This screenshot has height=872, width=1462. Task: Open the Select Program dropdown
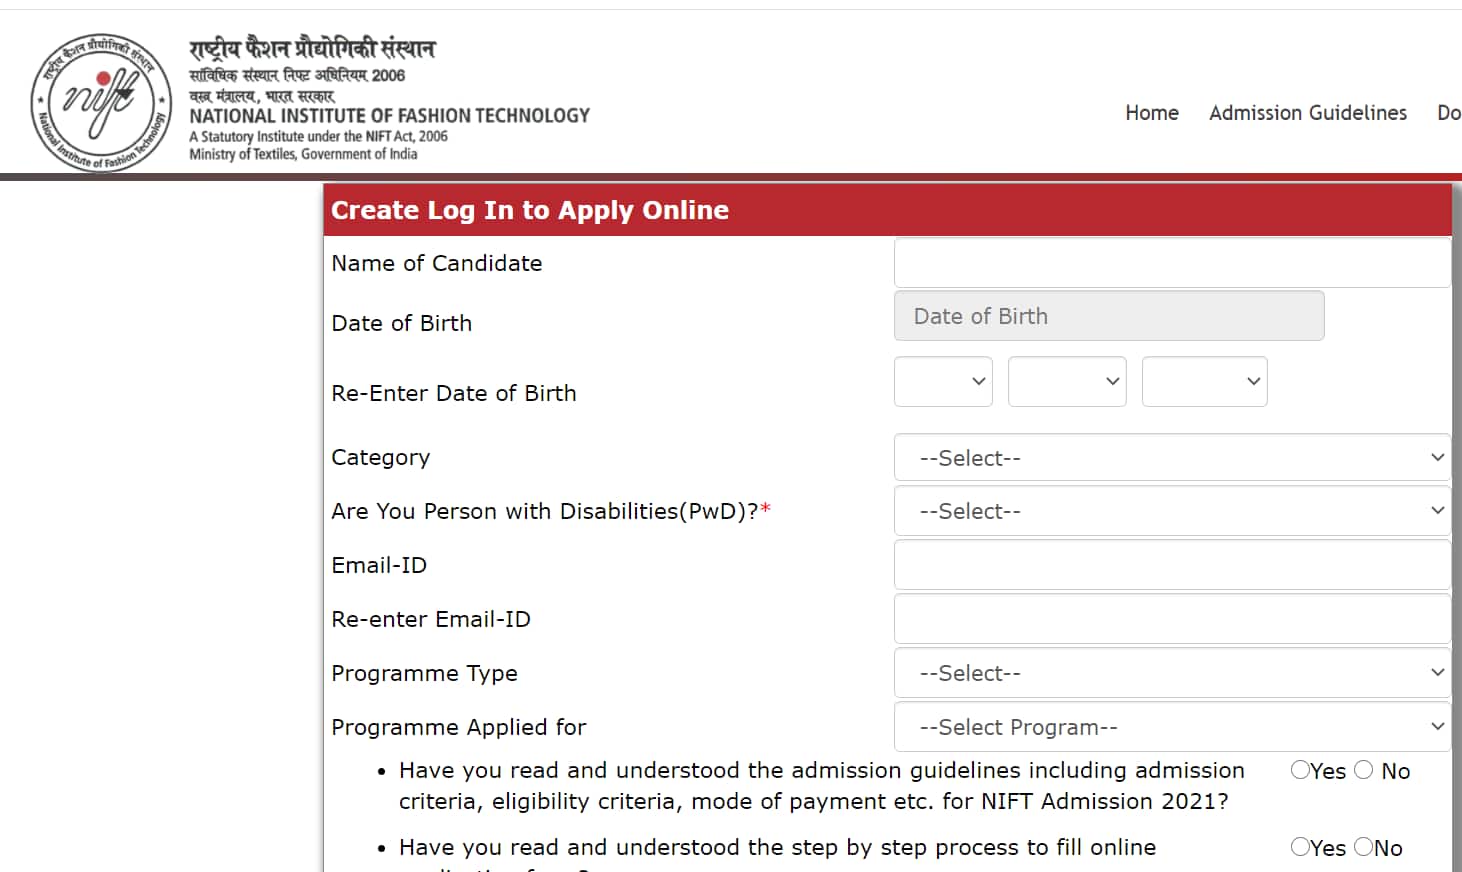click(1171, 726)
